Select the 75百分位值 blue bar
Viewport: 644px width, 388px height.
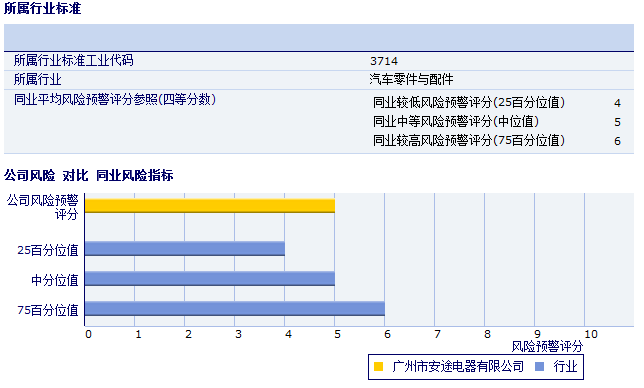[235, 309]
